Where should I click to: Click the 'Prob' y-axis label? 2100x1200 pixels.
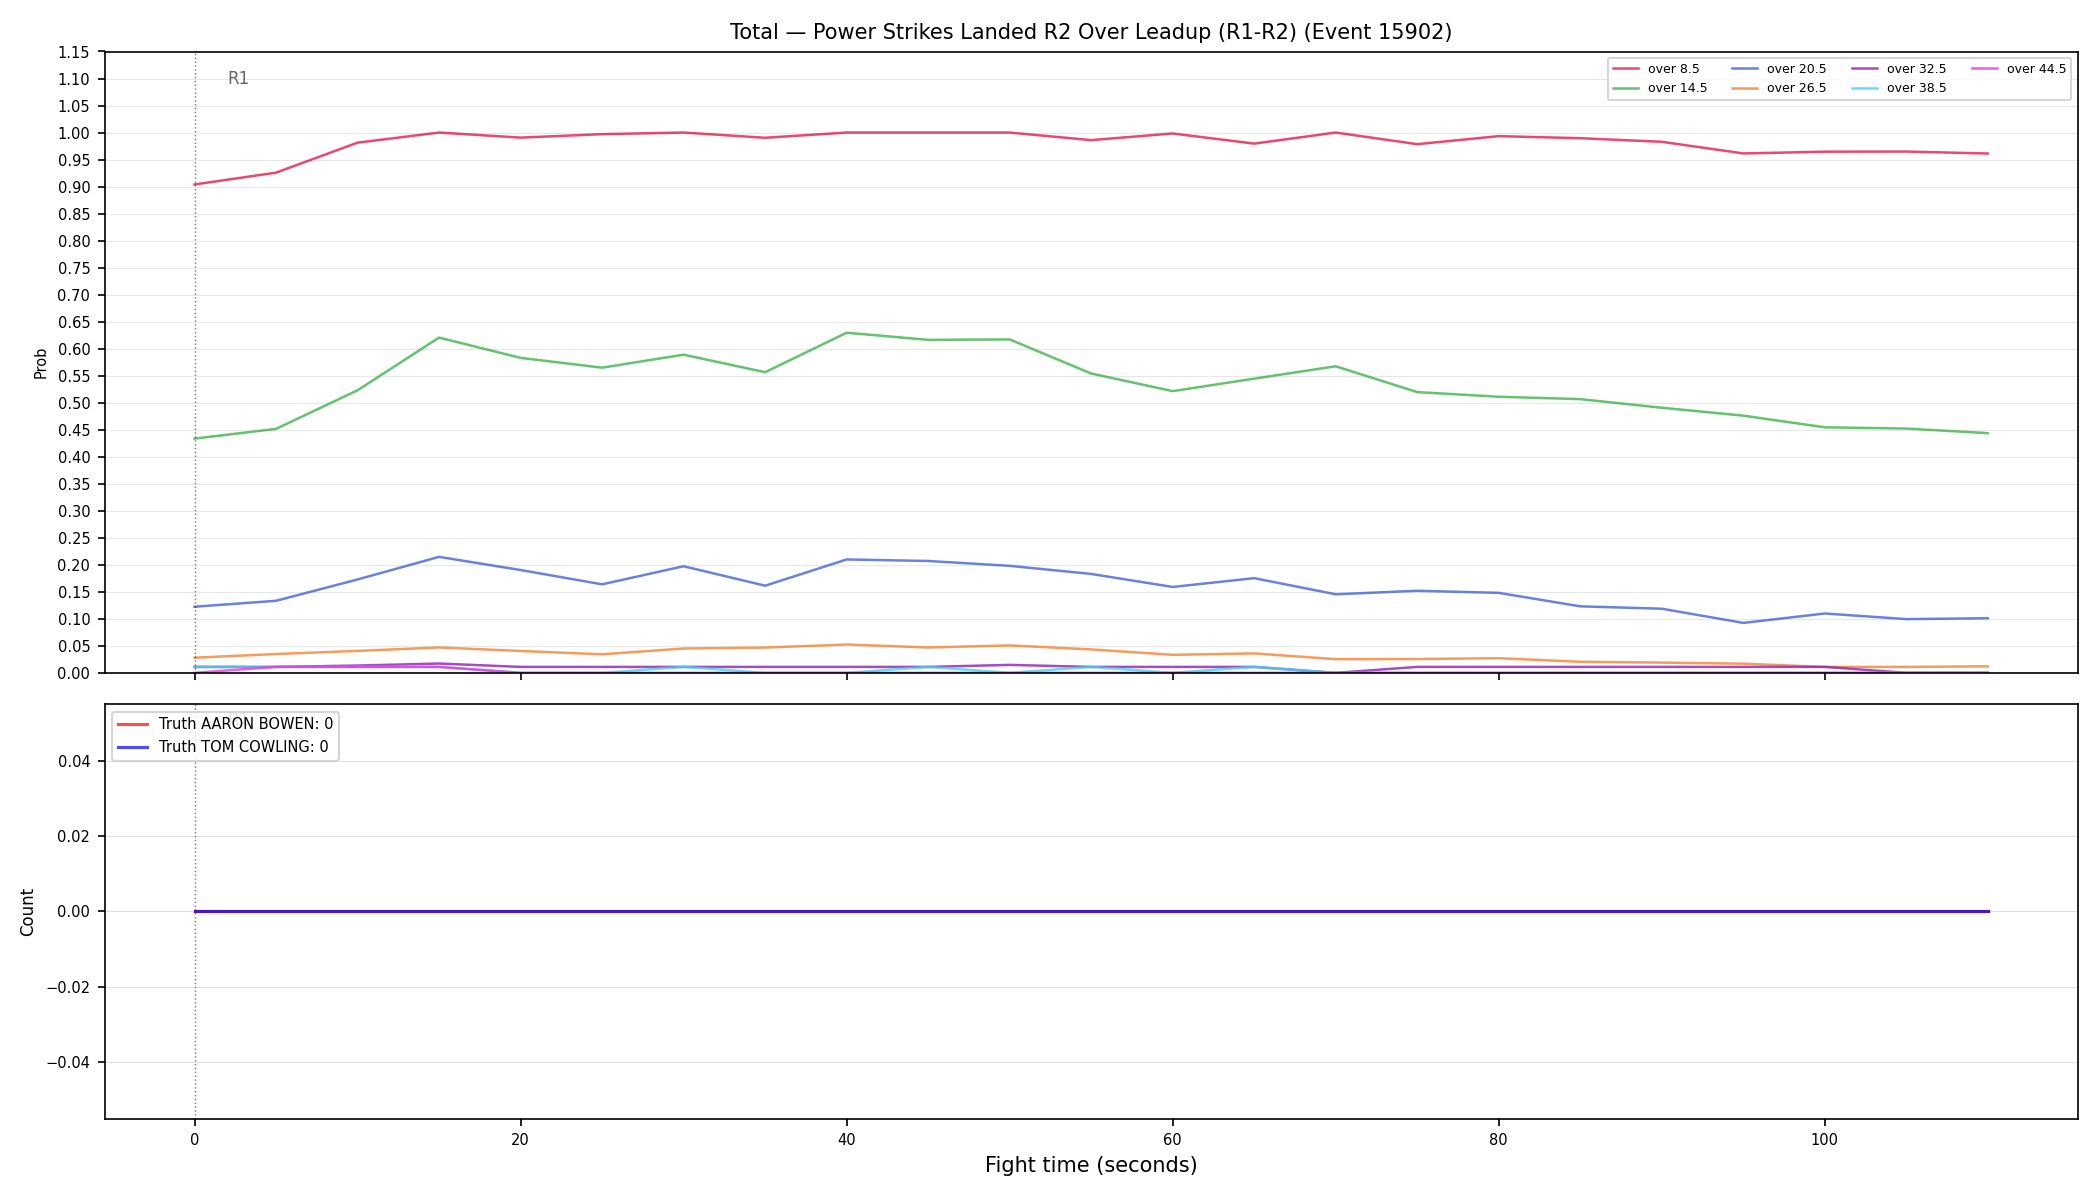pos(40,363)
